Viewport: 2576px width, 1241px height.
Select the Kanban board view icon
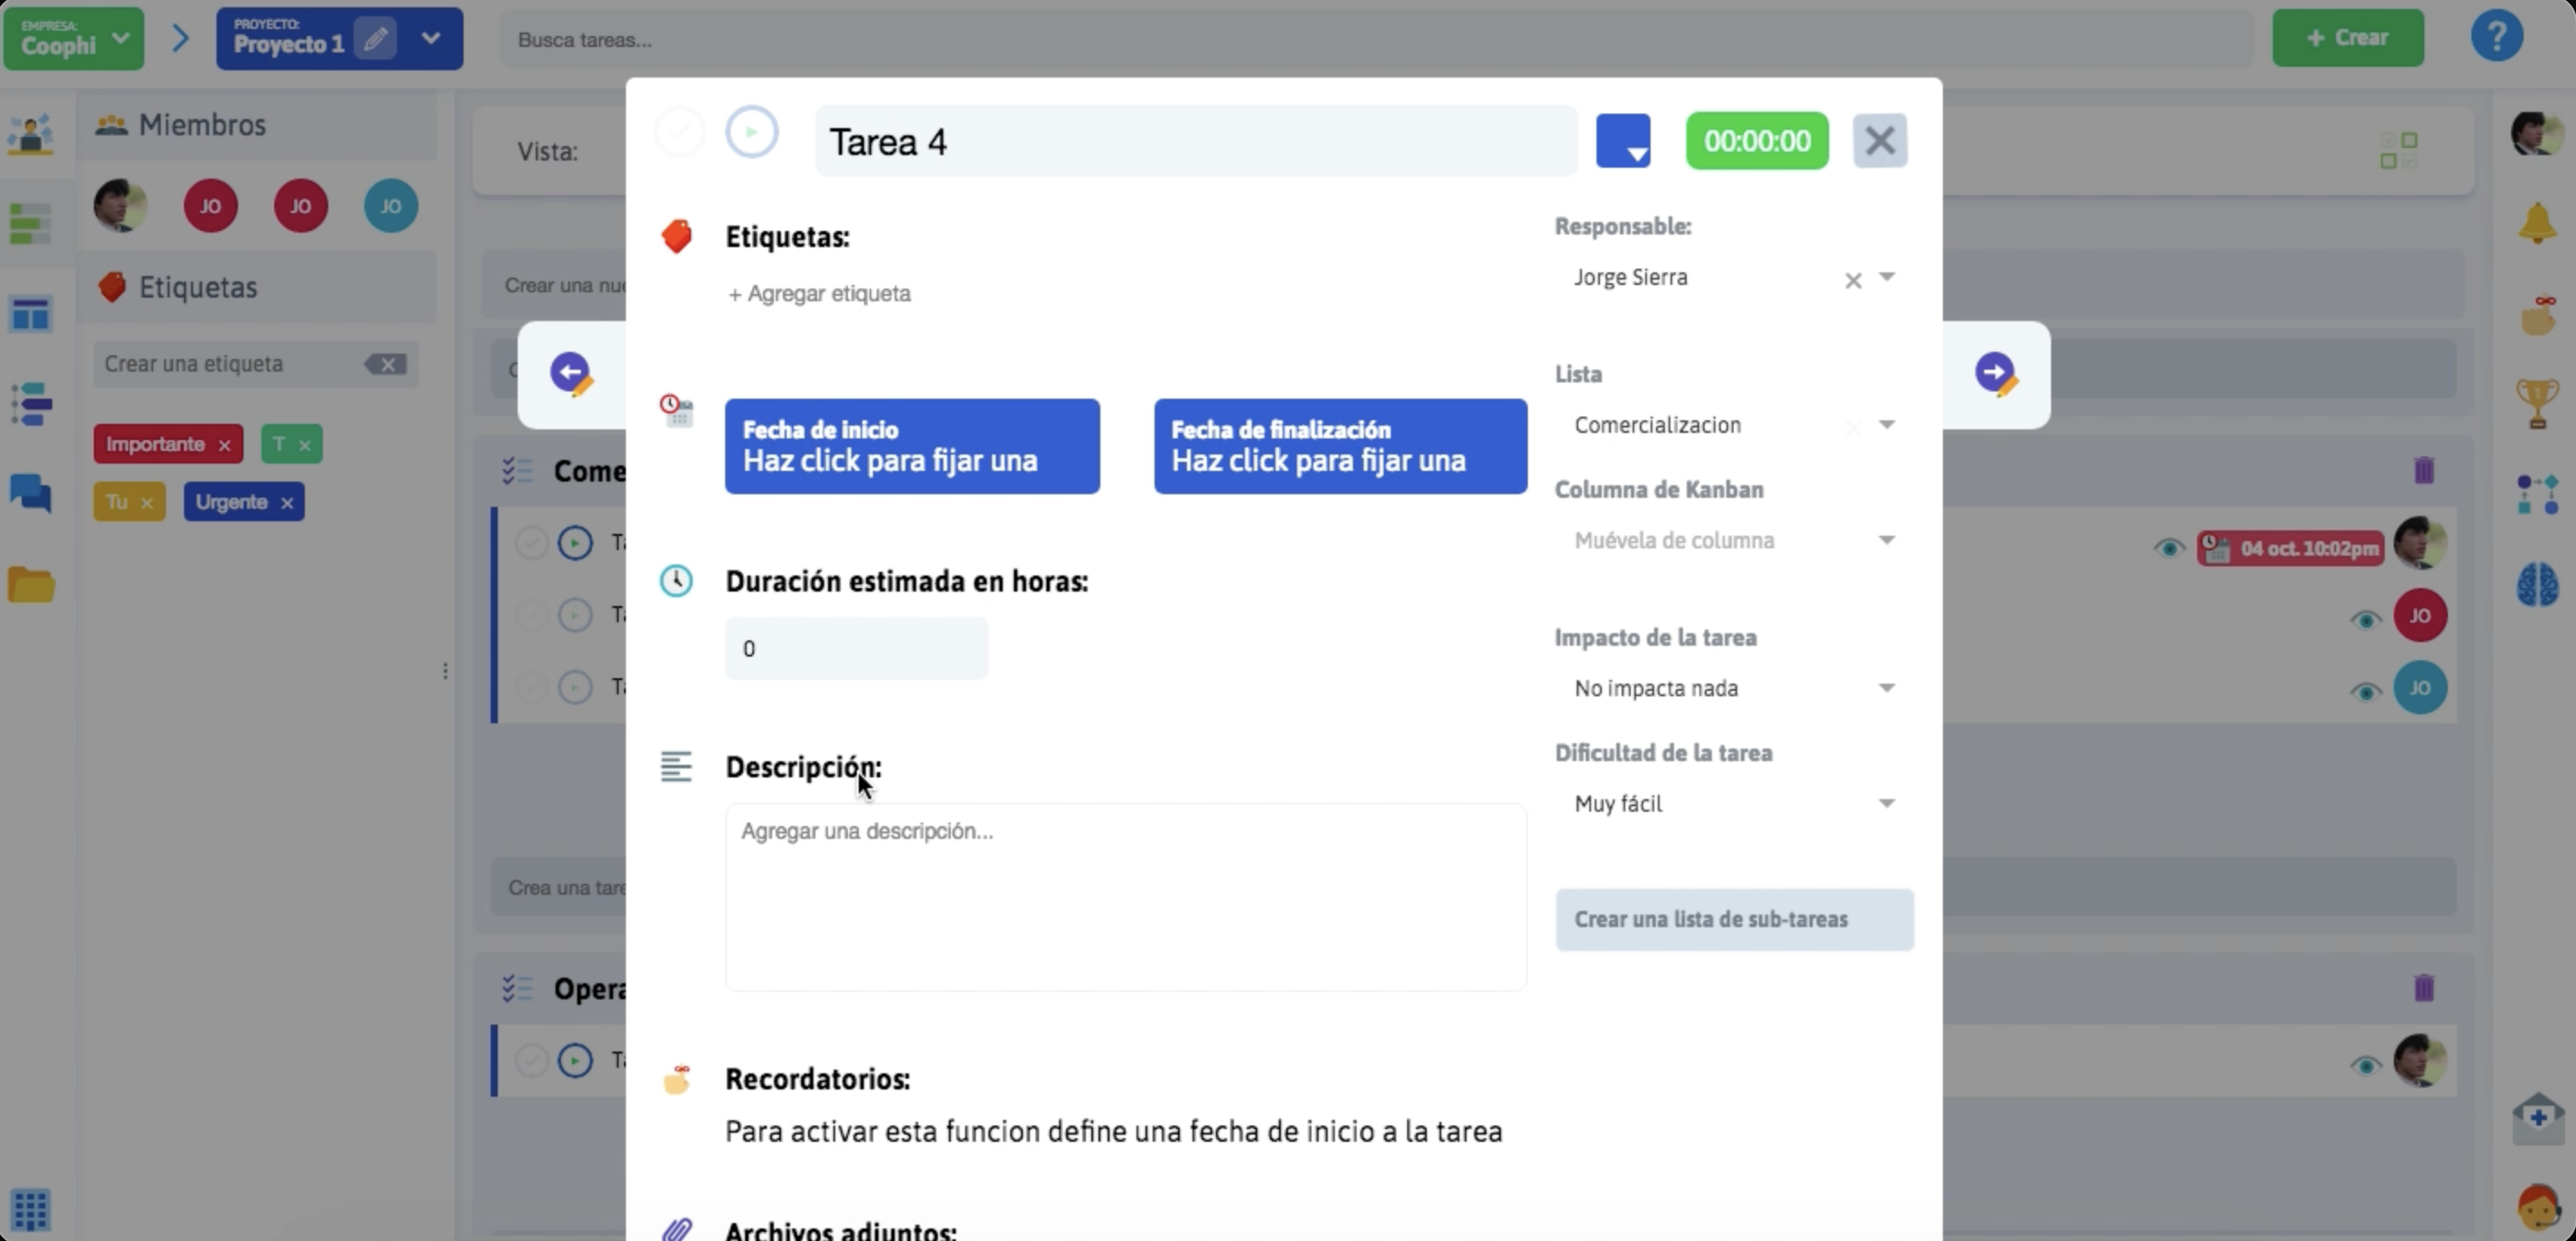(x=31, y=314)
